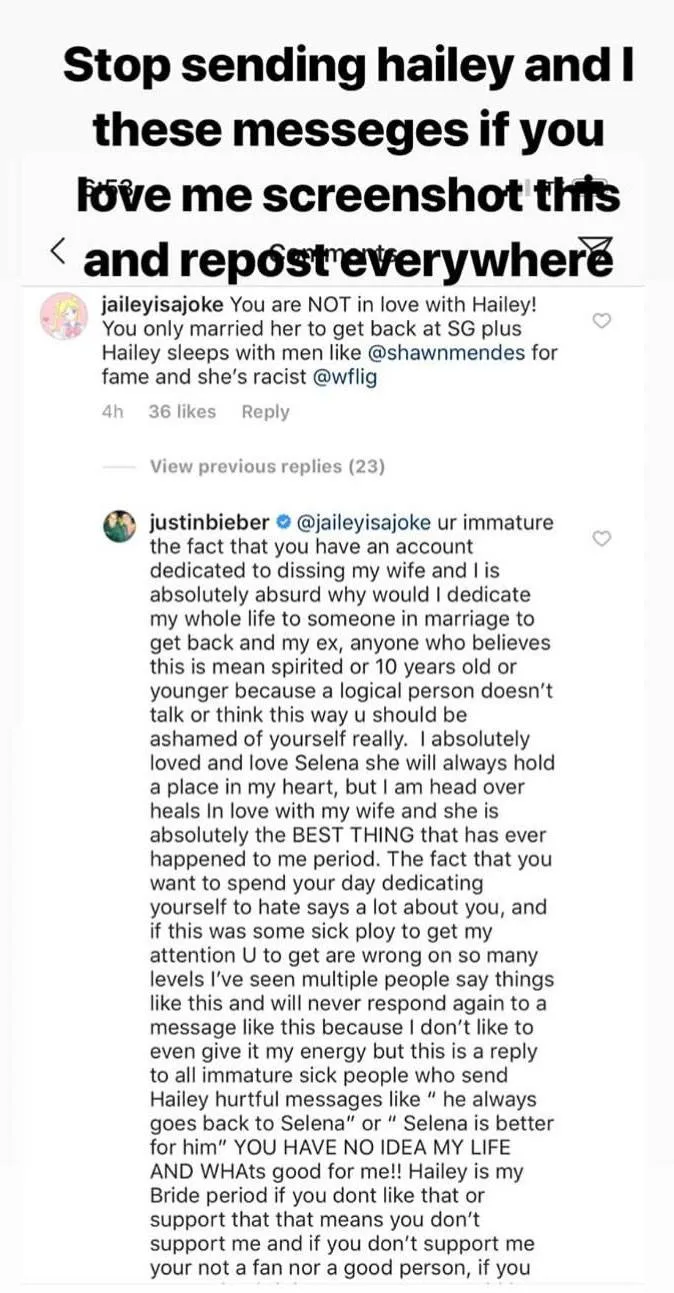Click the blue verified badge beside justinbieber
674x1293 pixels.
(283, 523)
